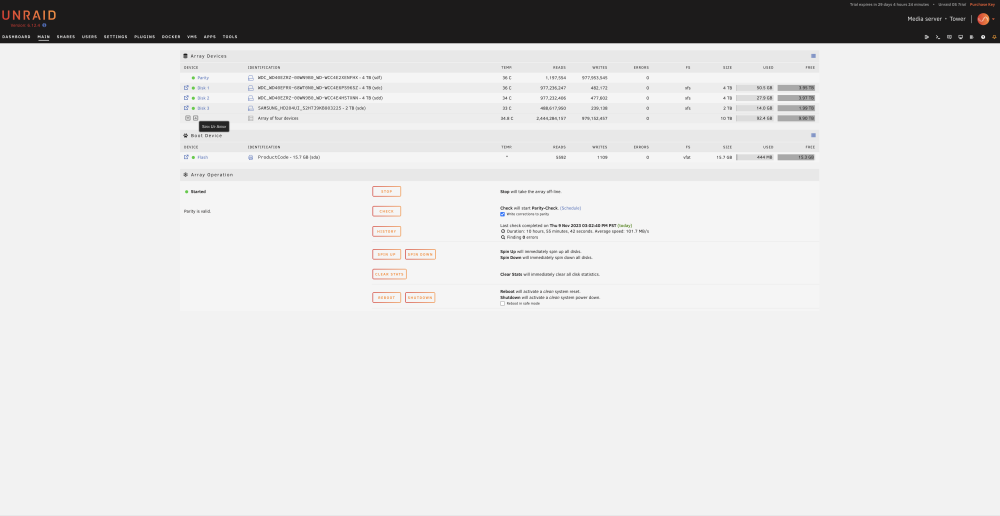Open the notifications bell icon
This screenshot has height=516, width=1000.
point(994,37)
